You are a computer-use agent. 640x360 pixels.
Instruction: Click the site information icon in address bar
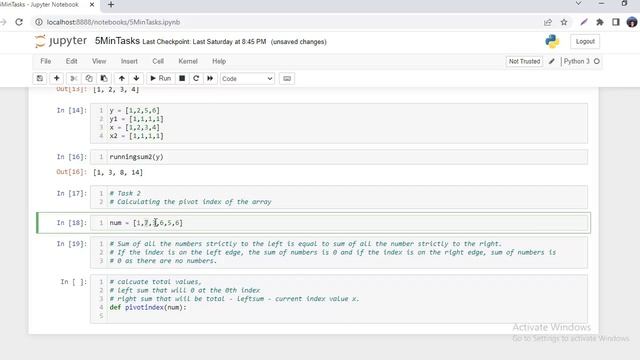39,22
